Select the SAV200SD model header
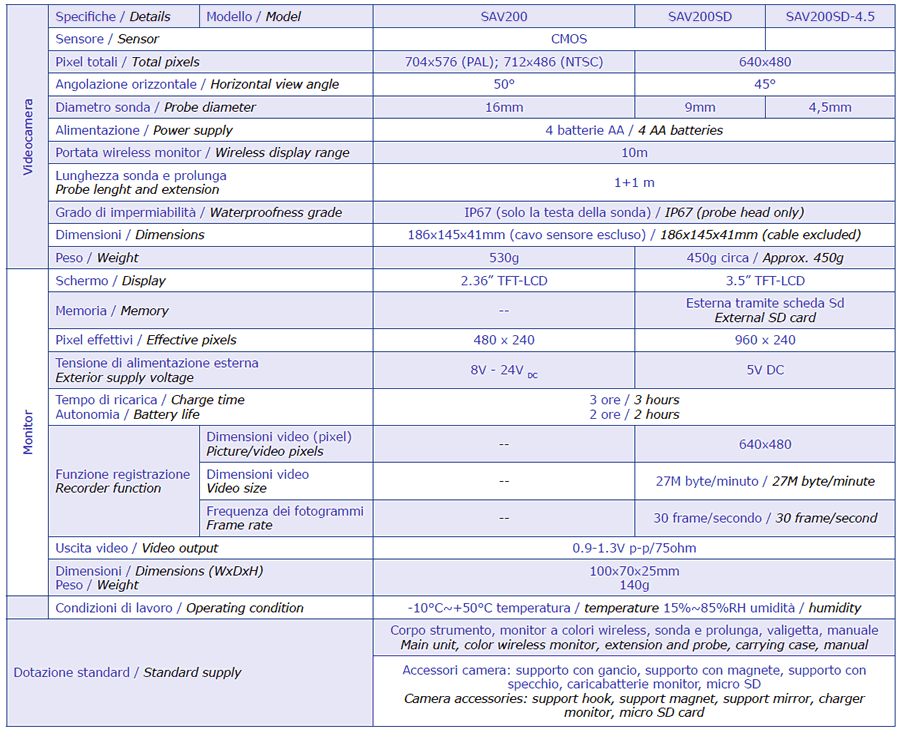Image resolution: width=900 pixels, height=729 pixels. click(x=700, y=17)
